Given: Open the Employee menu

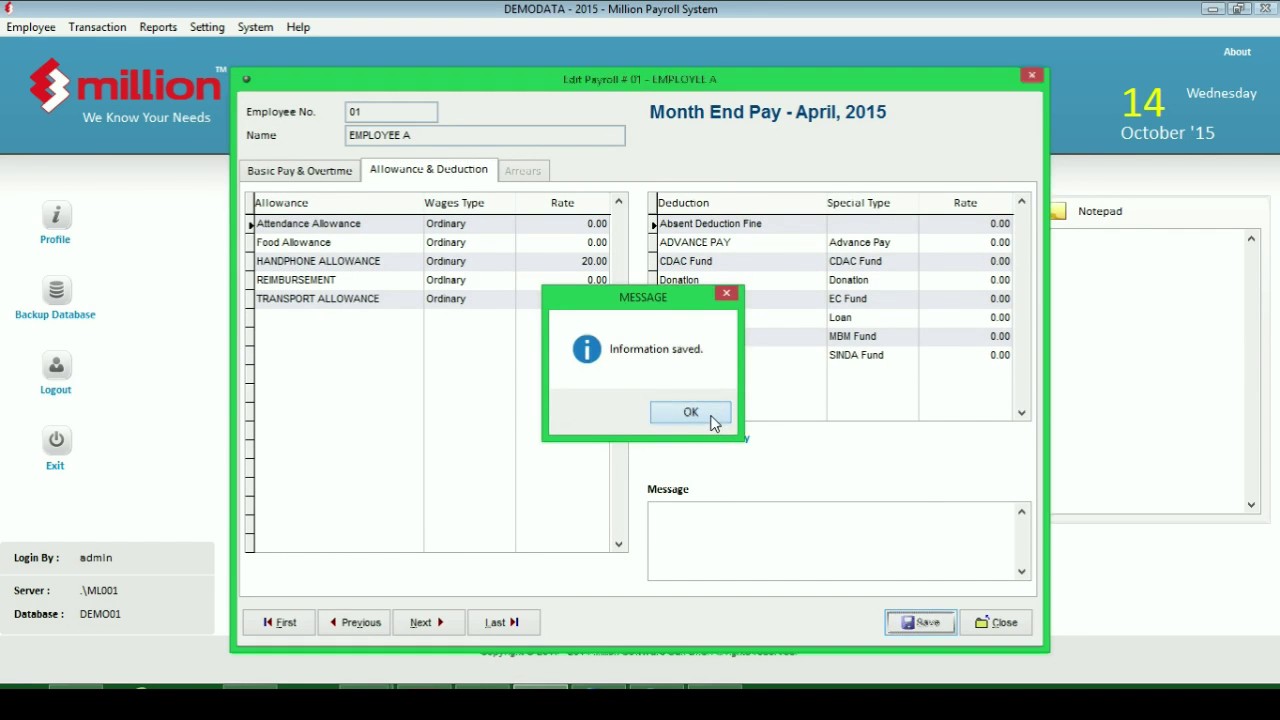Looking at the screenshot, I should click(x=31, y=27).
